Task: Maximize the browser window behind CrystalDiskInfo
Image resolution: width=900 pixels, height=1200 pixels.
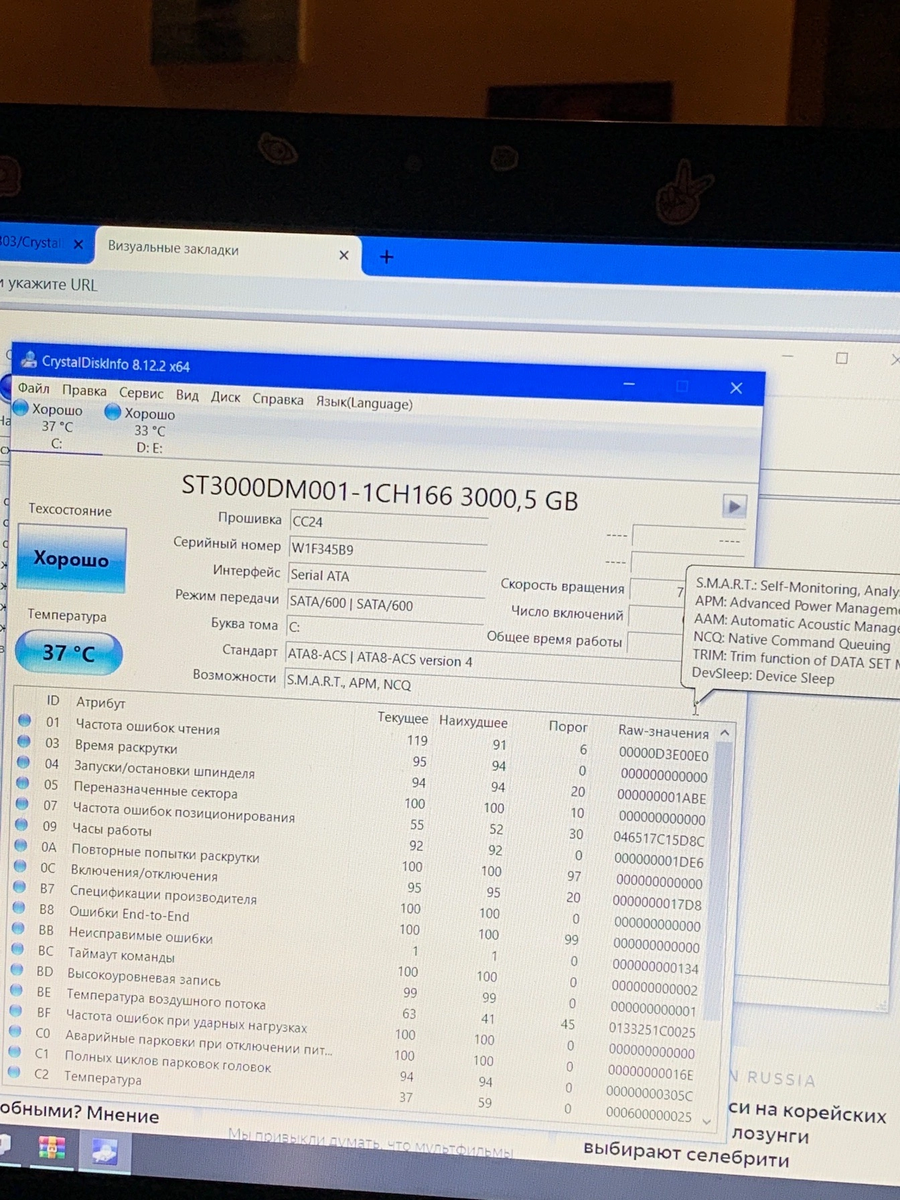Action: (x=842, y=358)
